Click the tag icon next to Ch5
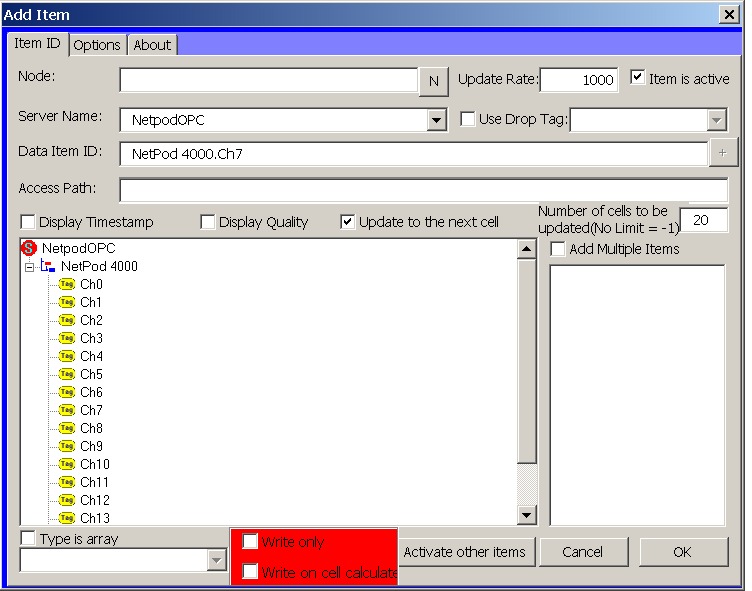The width and height of the screenshot is (752, 591). [67, 374]
